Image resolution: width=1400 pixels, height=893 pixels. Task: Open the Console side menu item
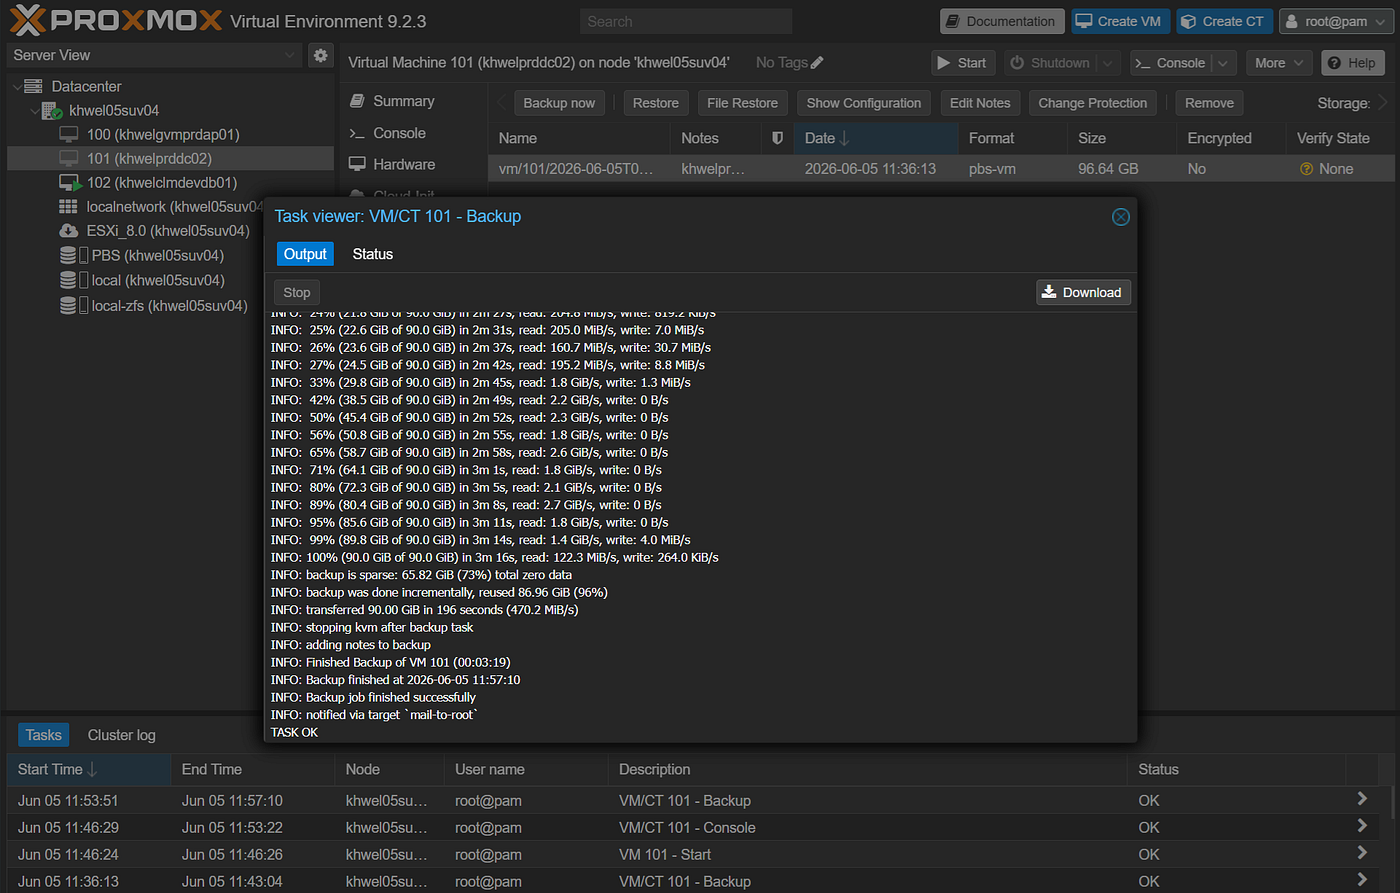pyautogui.click(x=399, y=133)
